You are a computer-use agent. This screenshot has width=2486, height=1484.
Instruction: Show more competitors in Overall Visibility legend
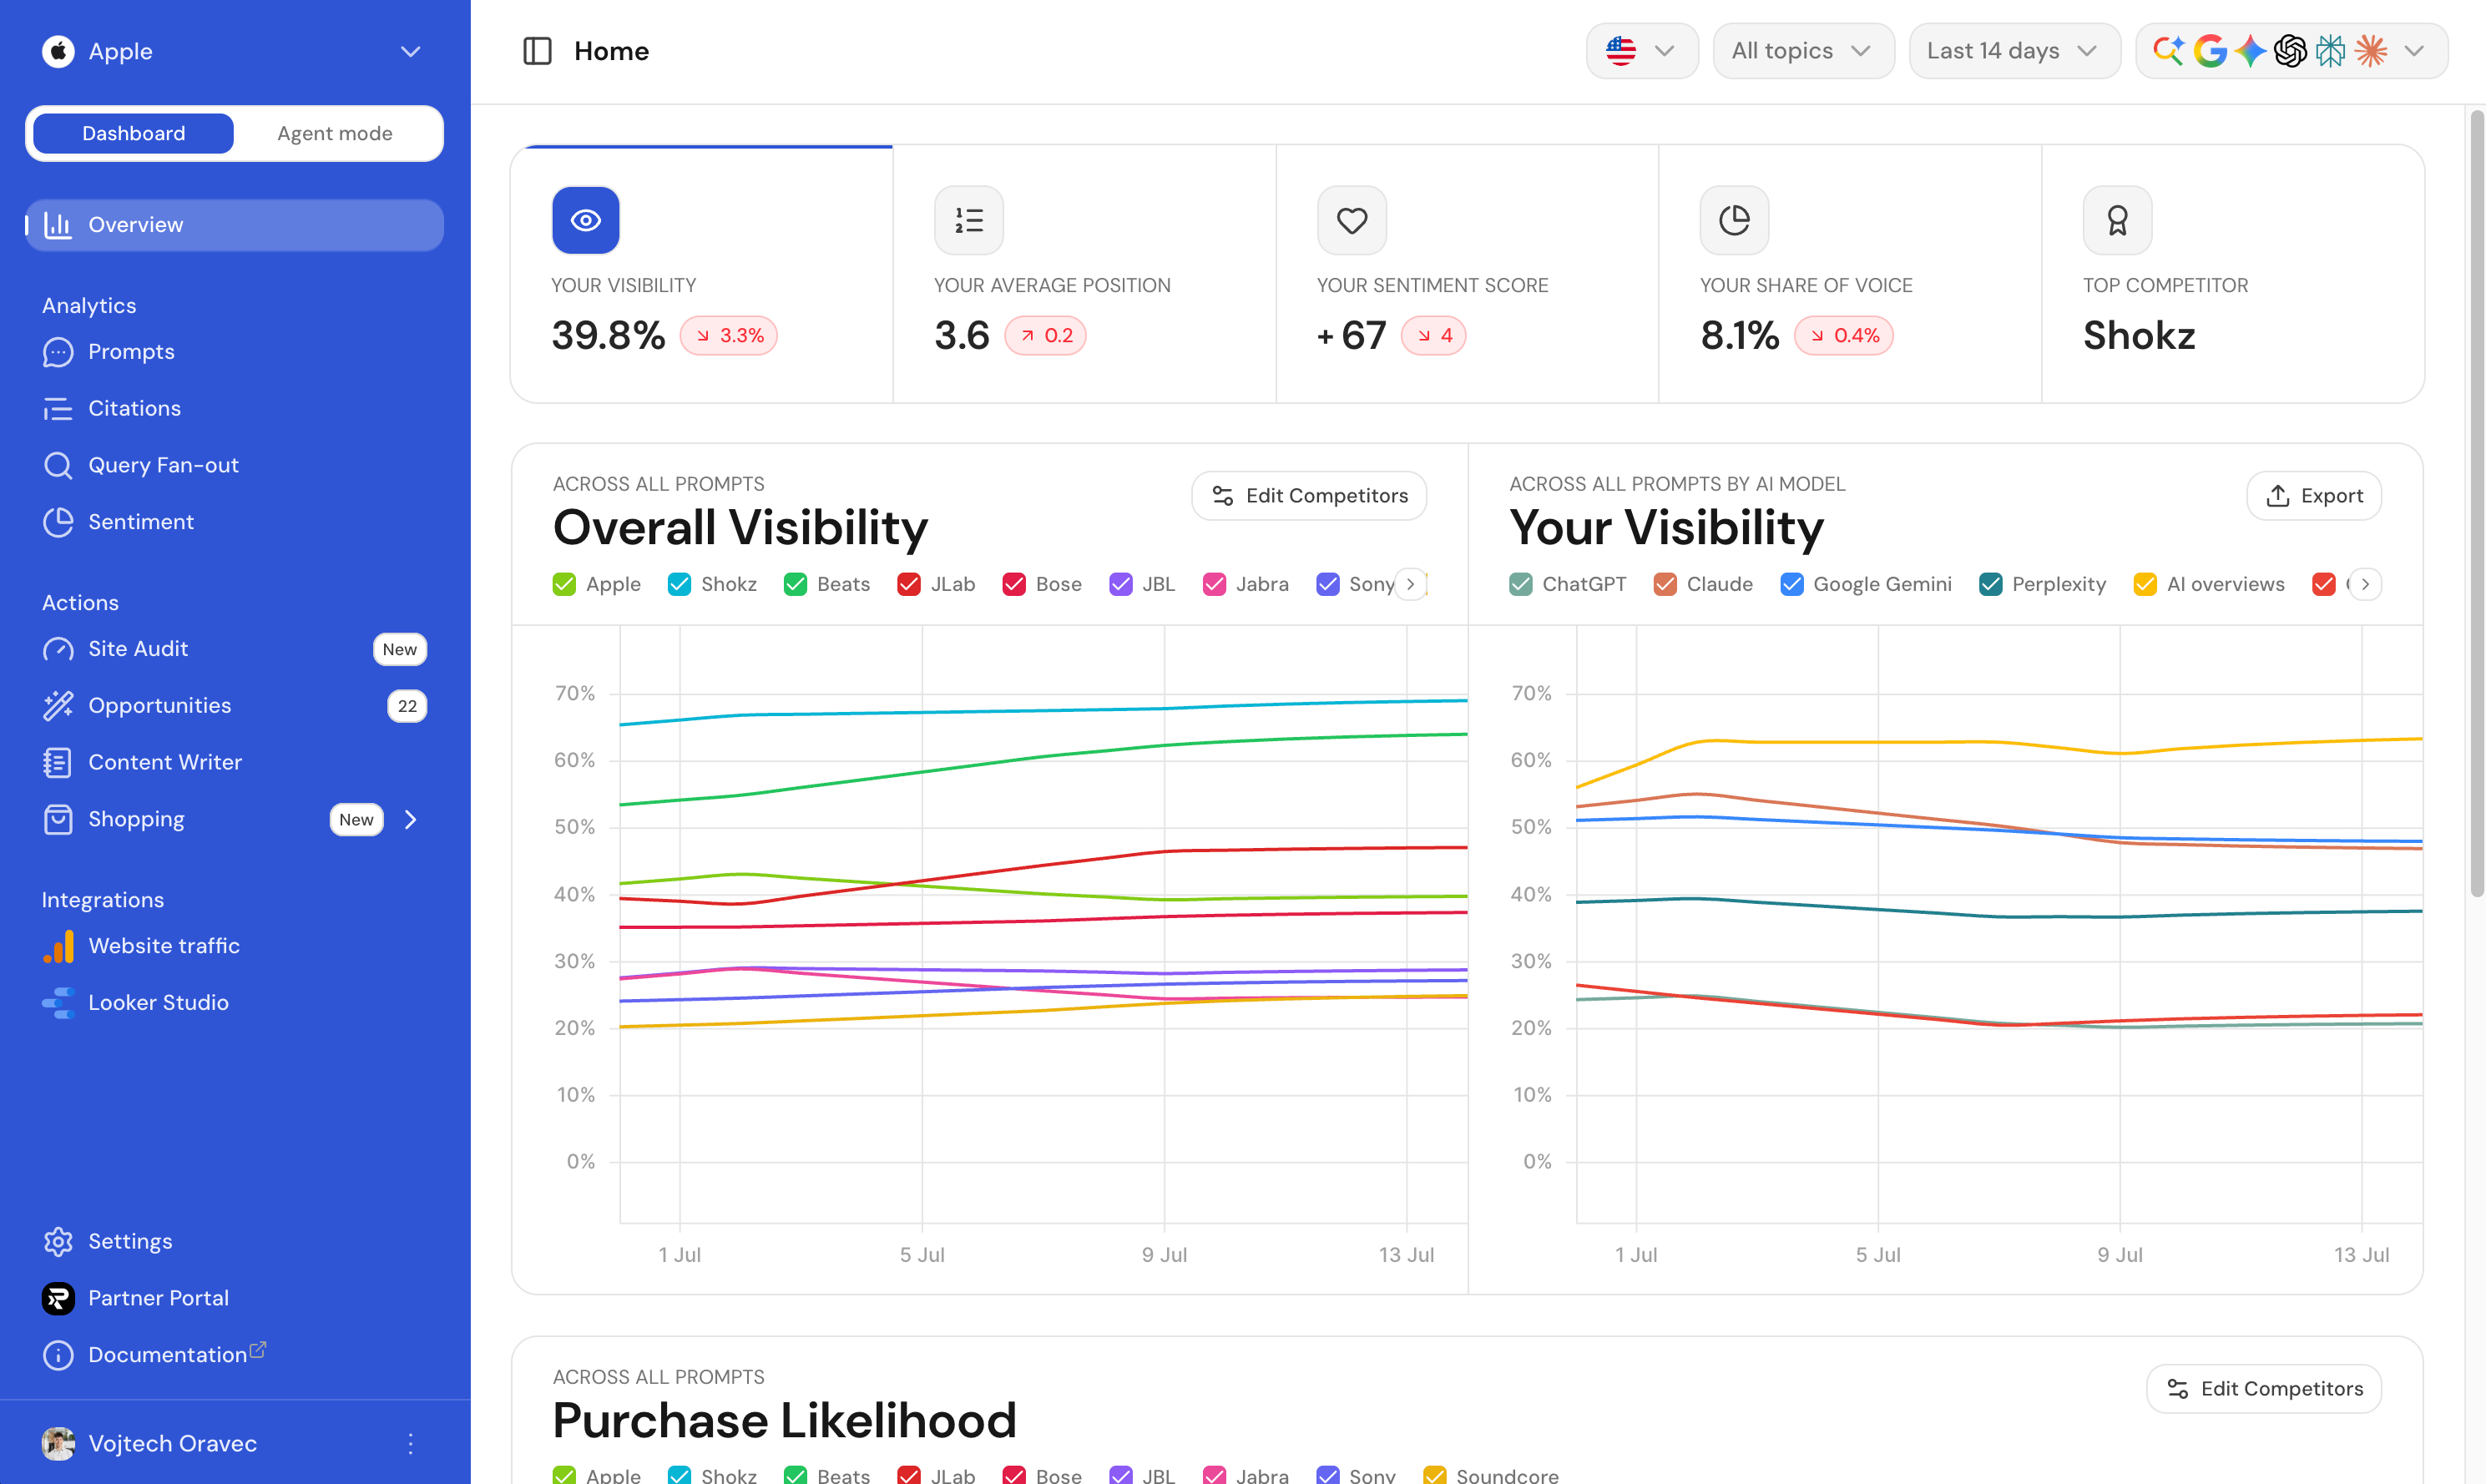tap(1410, 584)
